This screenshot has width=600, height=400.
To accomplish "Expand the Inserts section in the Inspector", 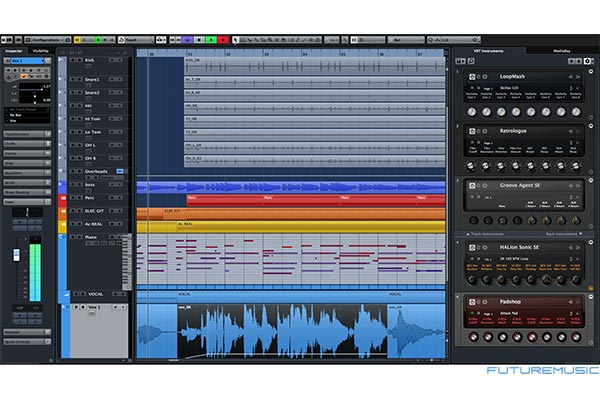I will click(27, 153).
